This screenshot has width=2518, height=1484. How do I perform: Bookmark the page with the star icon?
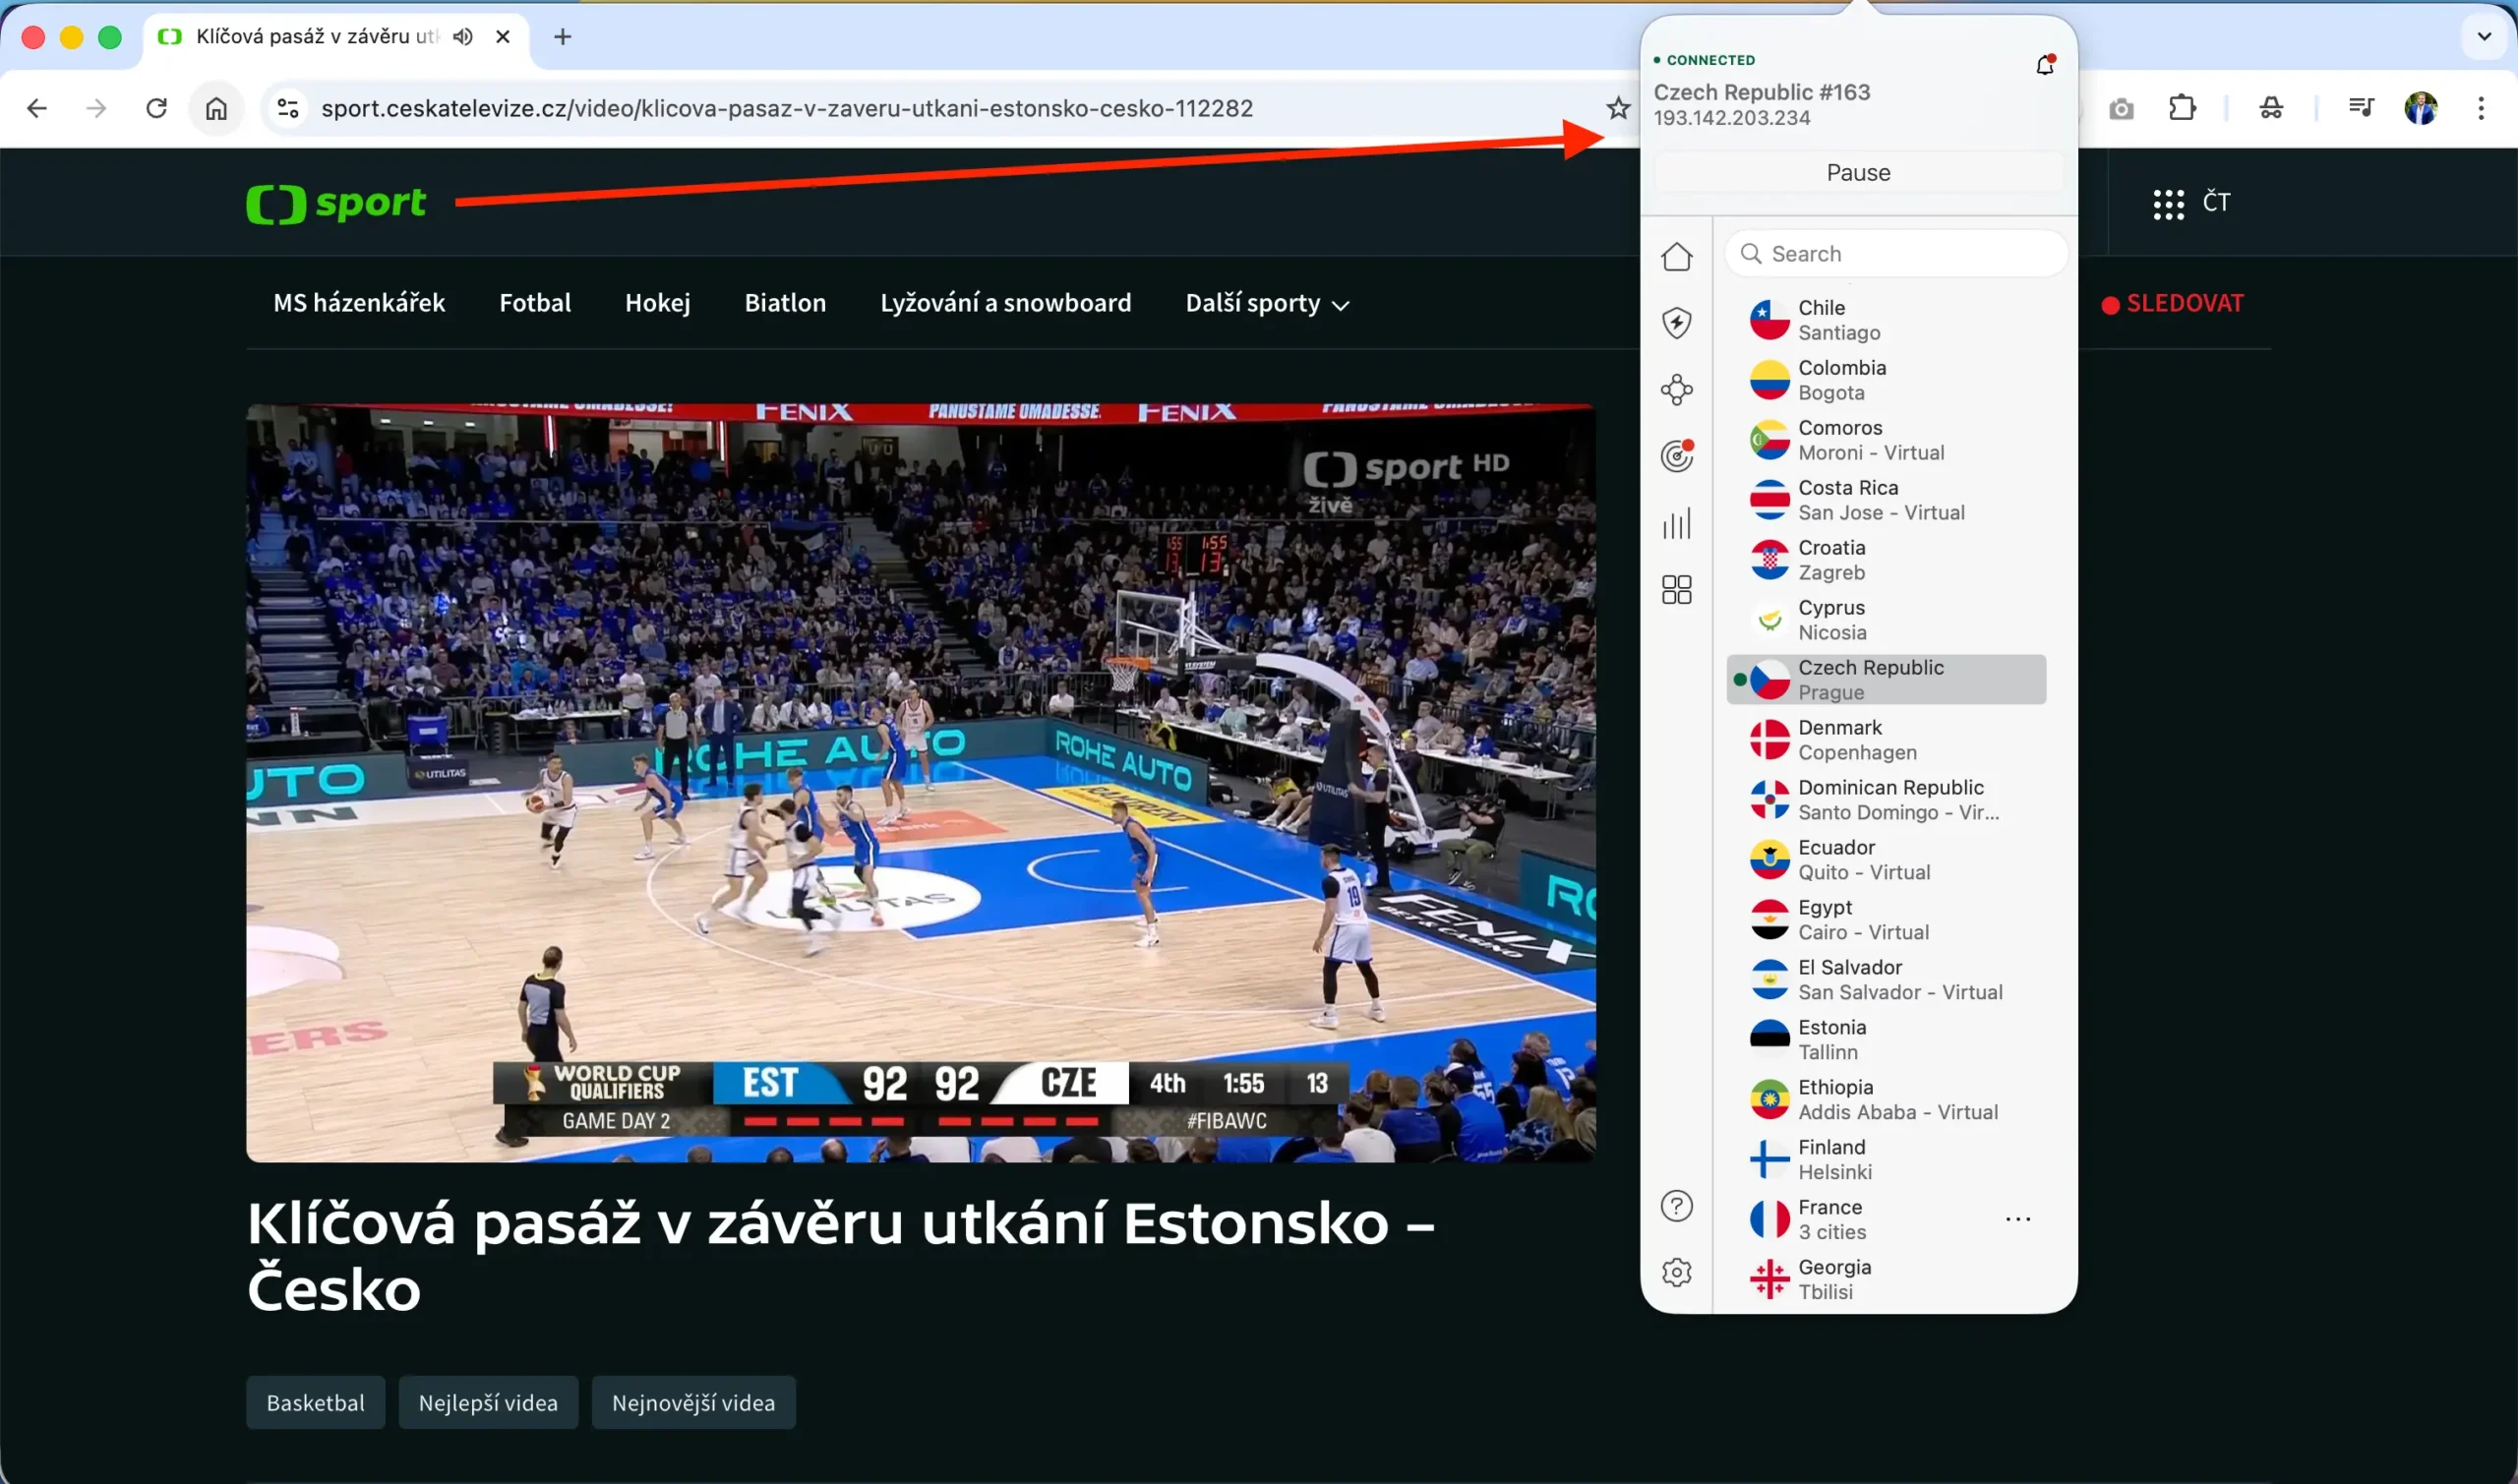[x=1617, y=108]
